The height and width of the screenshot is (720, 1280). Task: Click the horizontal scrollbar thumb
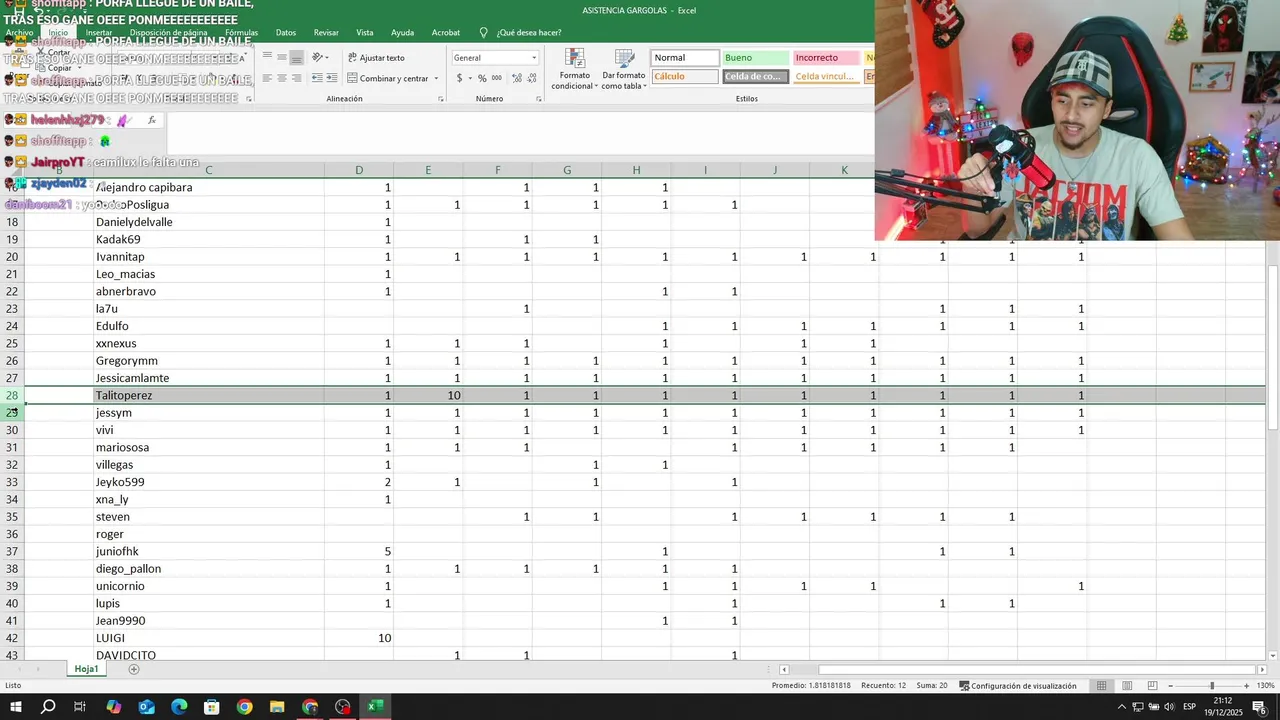tap(1036, 669)
